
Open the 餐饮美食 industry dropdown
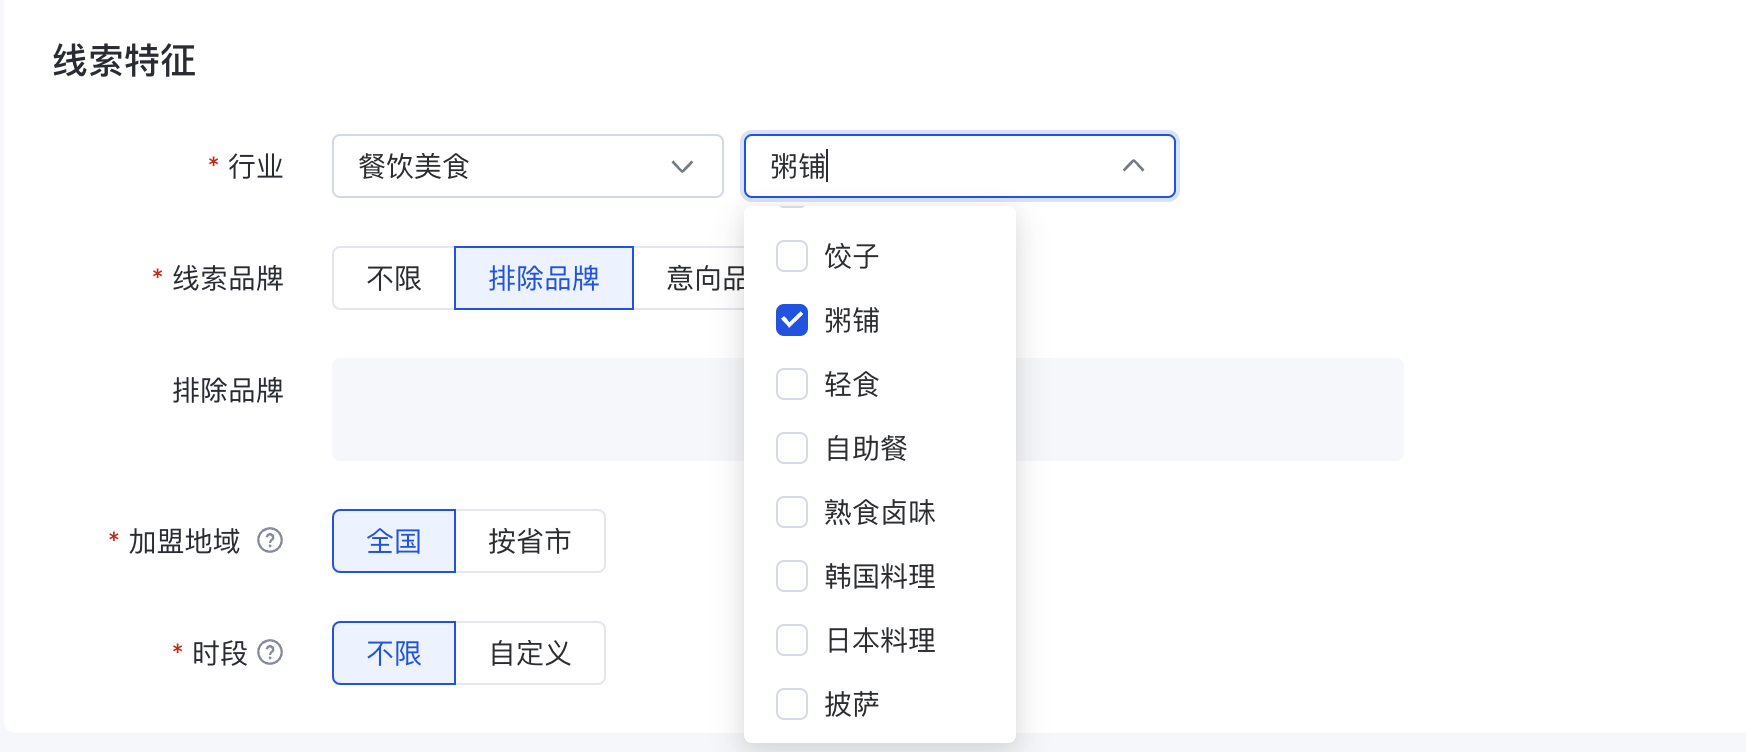point(500,166)
